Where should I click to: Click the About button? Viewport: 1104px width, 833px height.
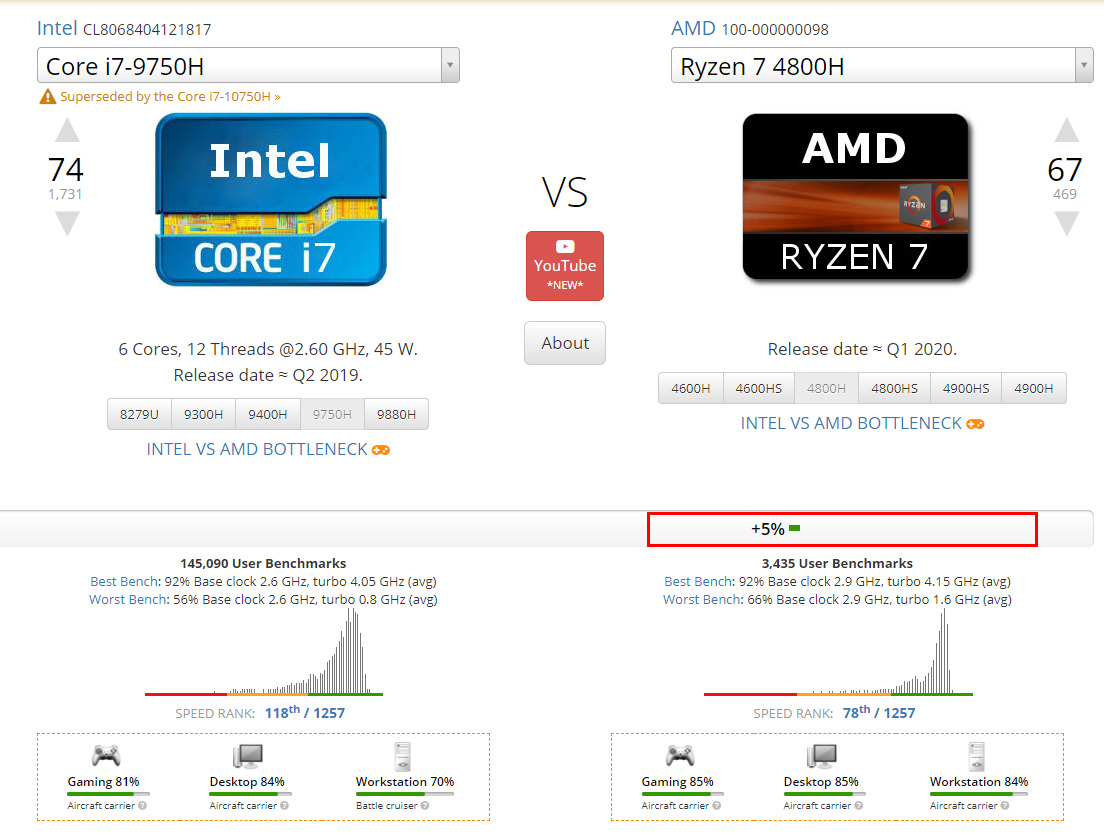(x=565, y=343)
